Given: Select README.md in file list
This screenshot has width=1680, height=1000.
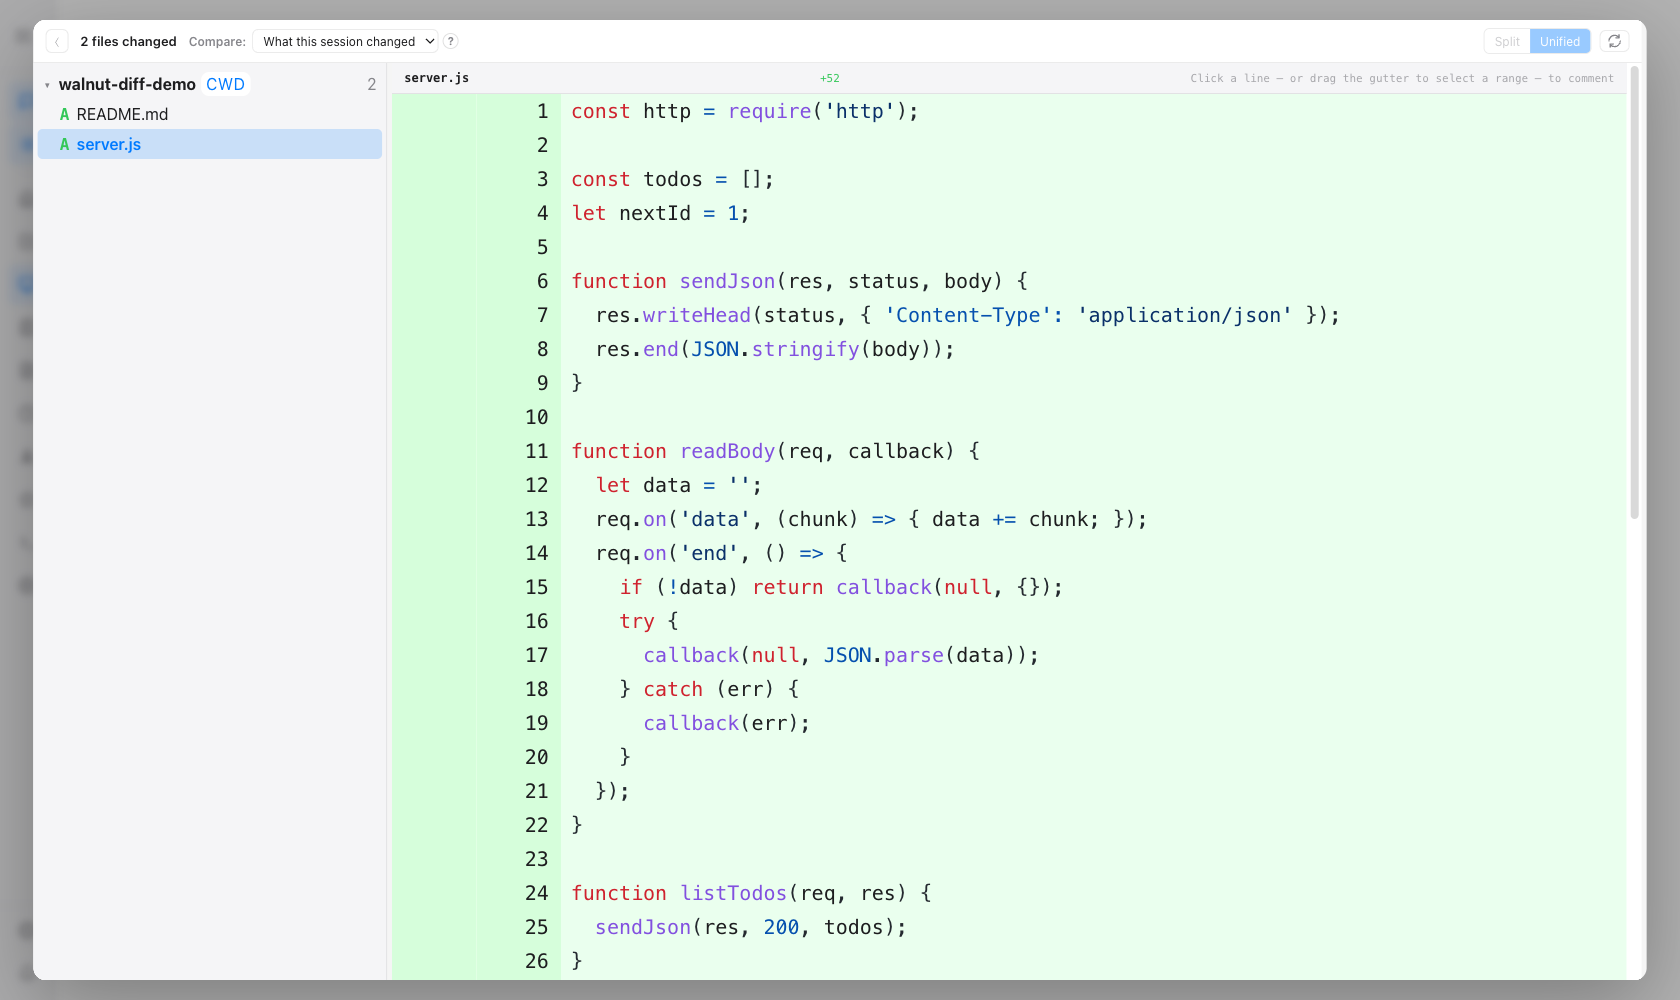Looking at the screenshot, I should click(210, 114).
